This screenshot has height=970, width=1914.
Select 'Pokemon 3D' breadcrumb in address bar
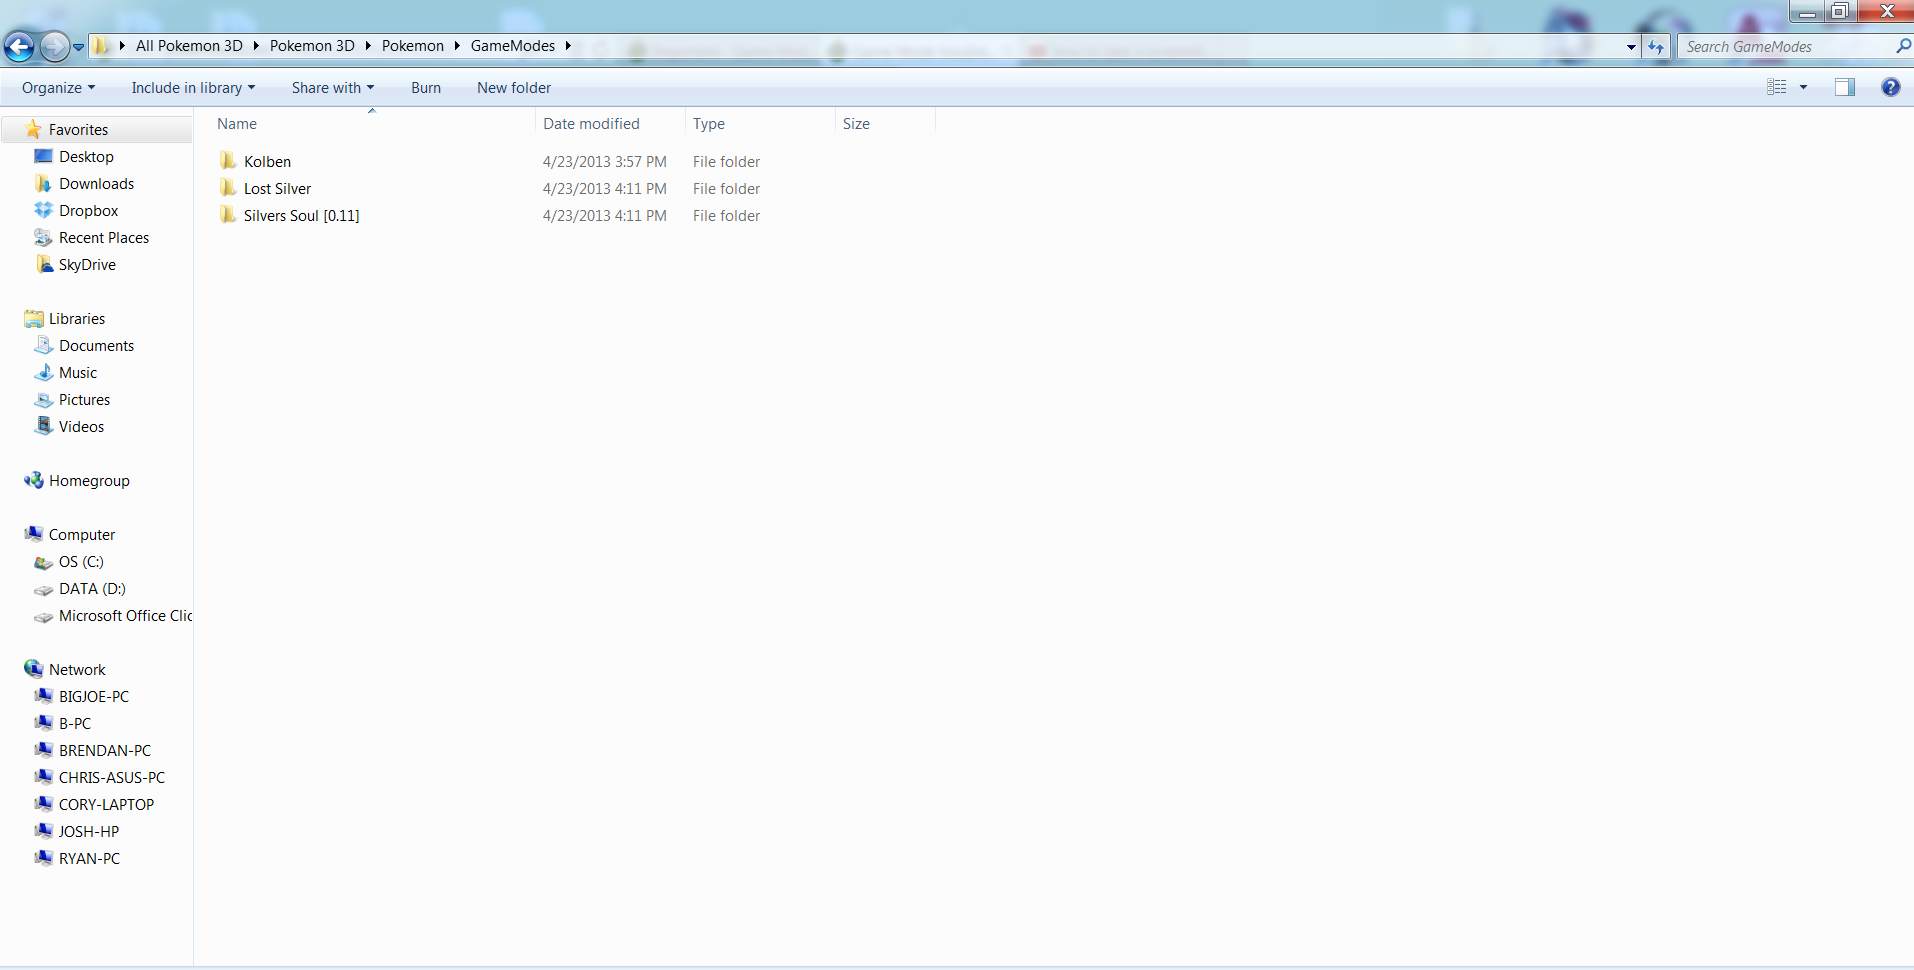pos(312,46)
